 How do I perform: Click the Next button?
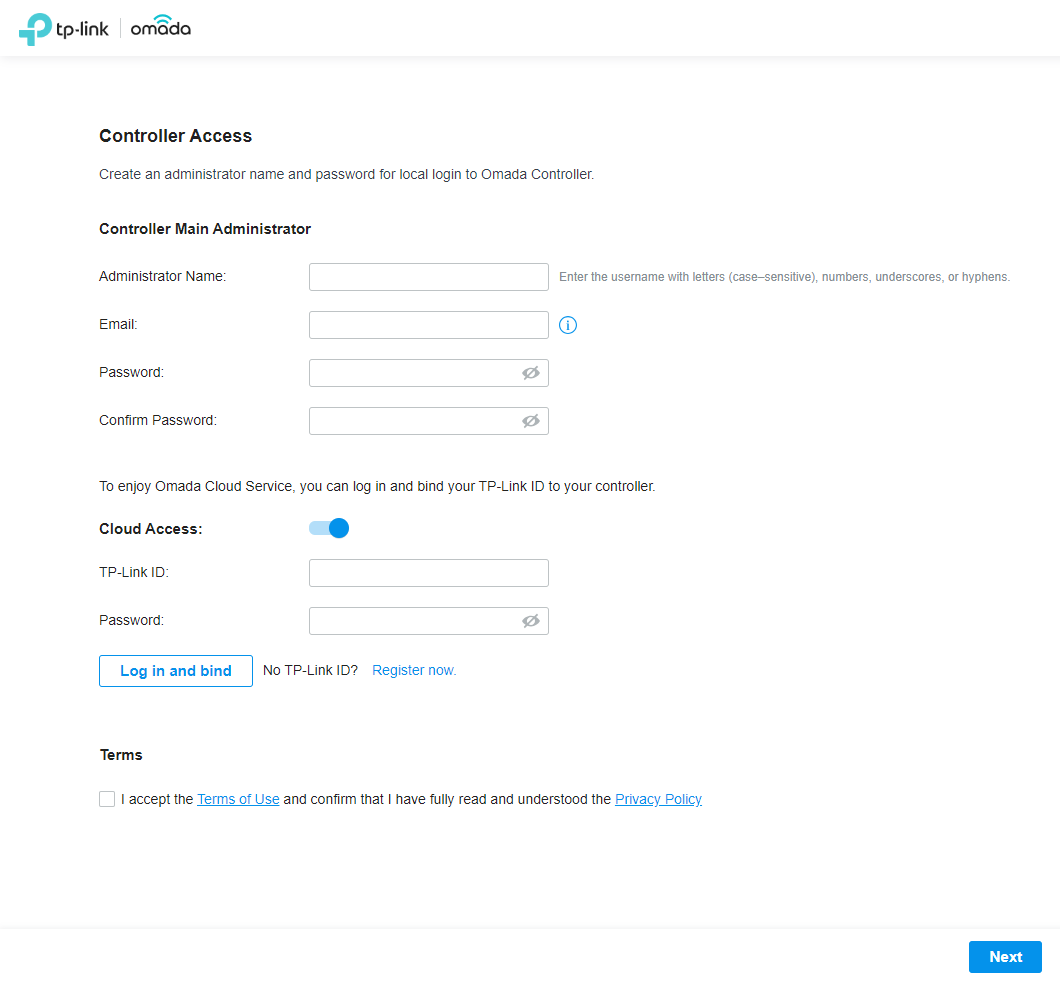click(1005, 957)
